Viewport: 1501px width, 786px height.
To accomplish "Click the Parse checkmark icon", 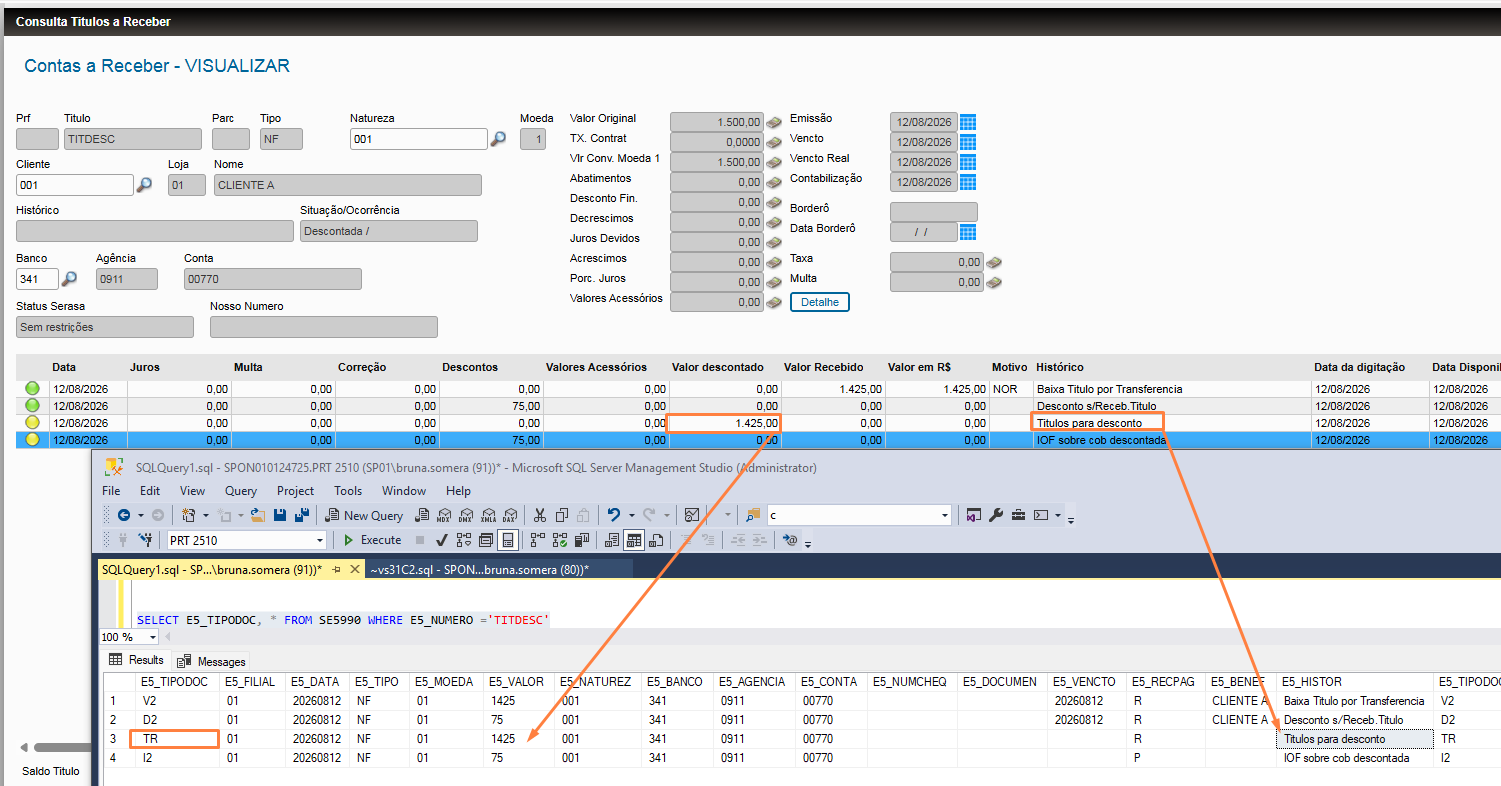I will tap(441, 540).
